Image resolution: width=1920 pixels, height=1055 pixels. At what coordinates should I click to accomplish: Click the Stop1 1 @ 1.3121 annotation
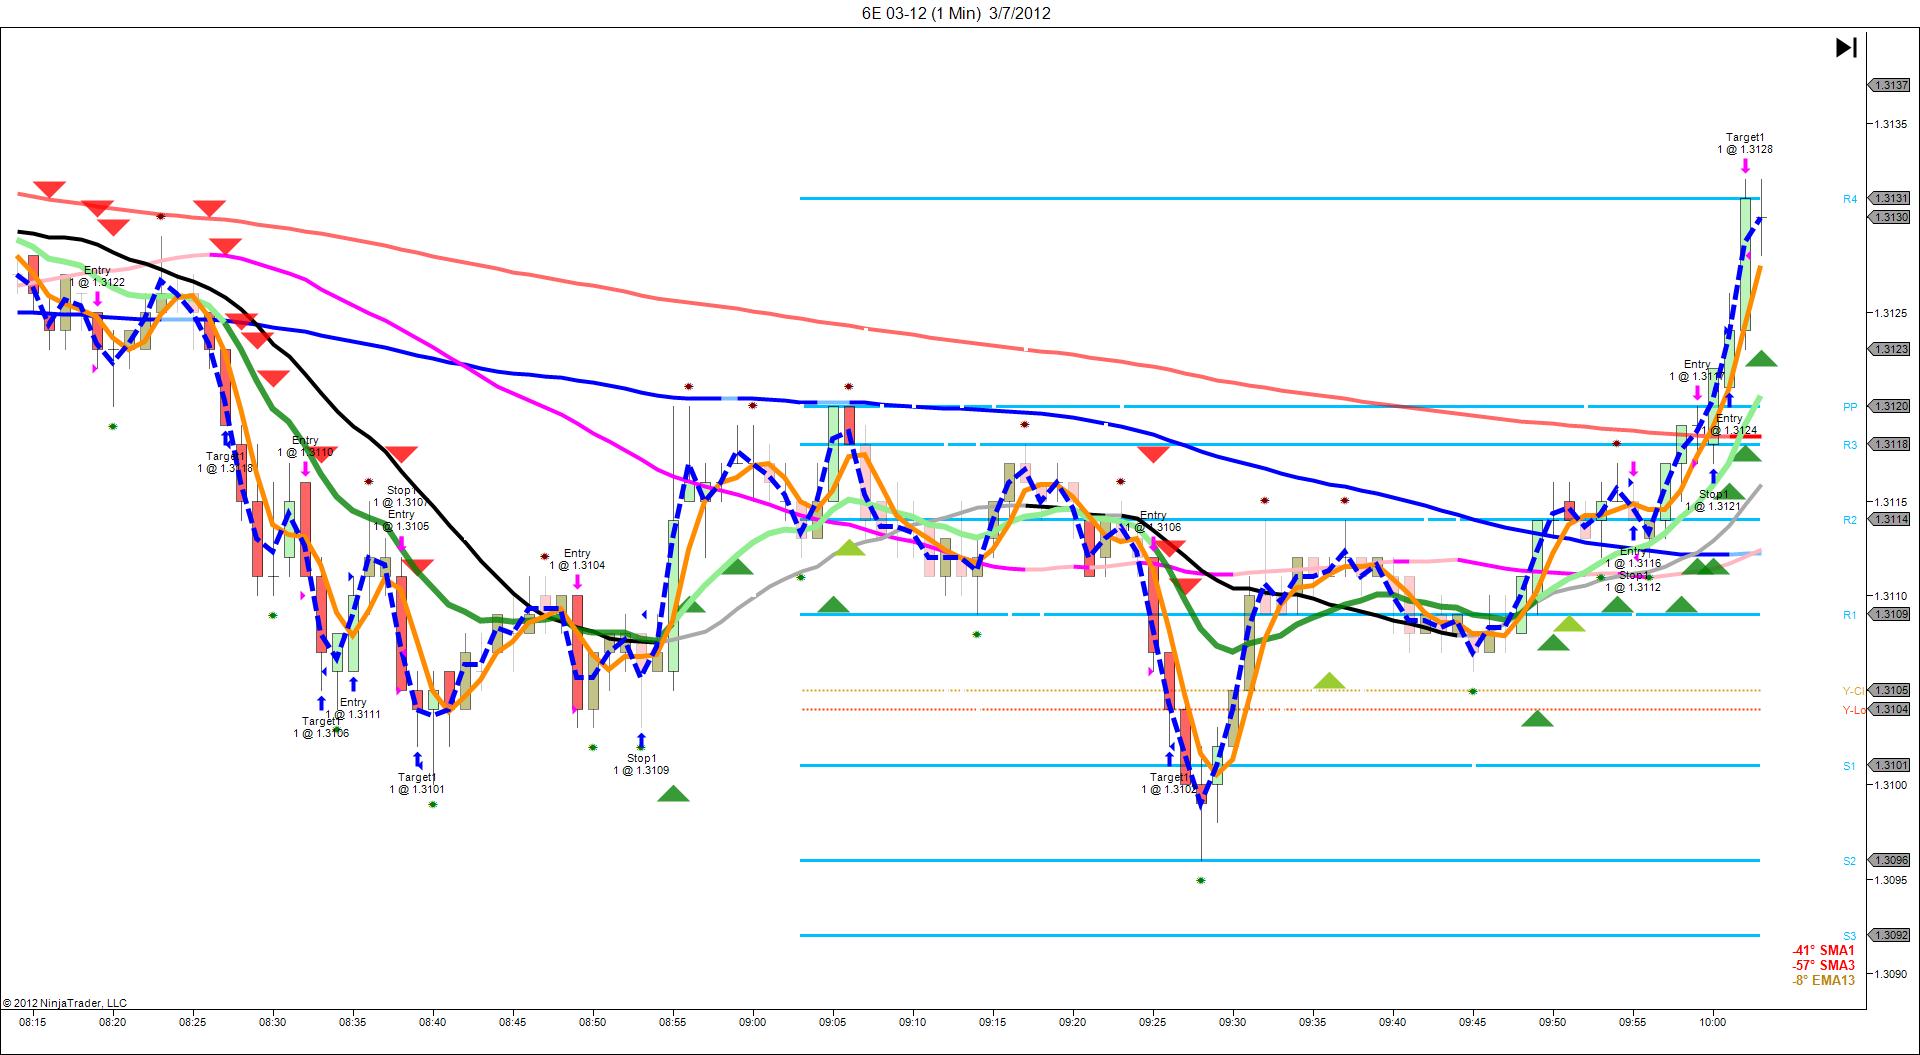coord(1713,500)
